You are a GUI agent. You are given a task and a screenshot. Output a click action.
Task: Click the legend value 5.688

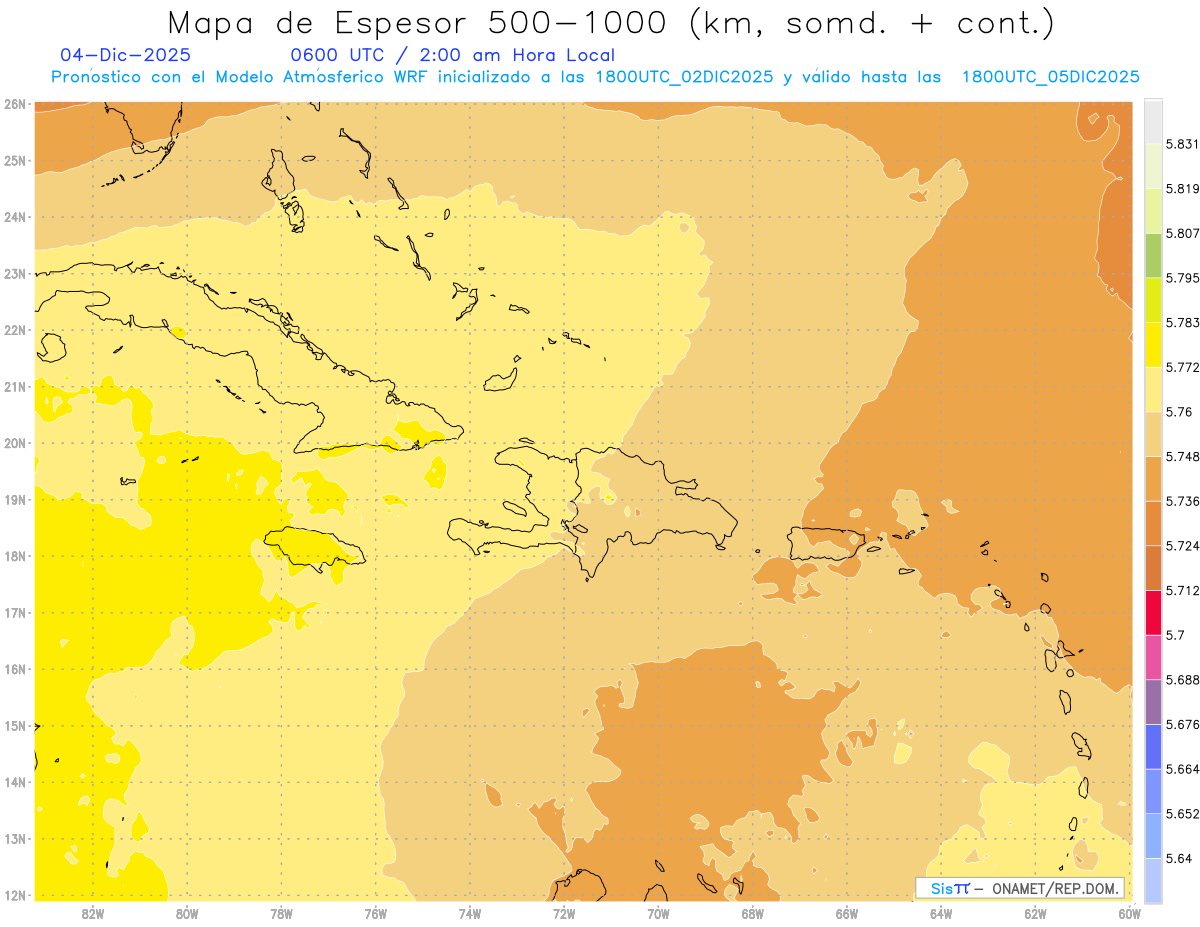(x=1184, y=680)
